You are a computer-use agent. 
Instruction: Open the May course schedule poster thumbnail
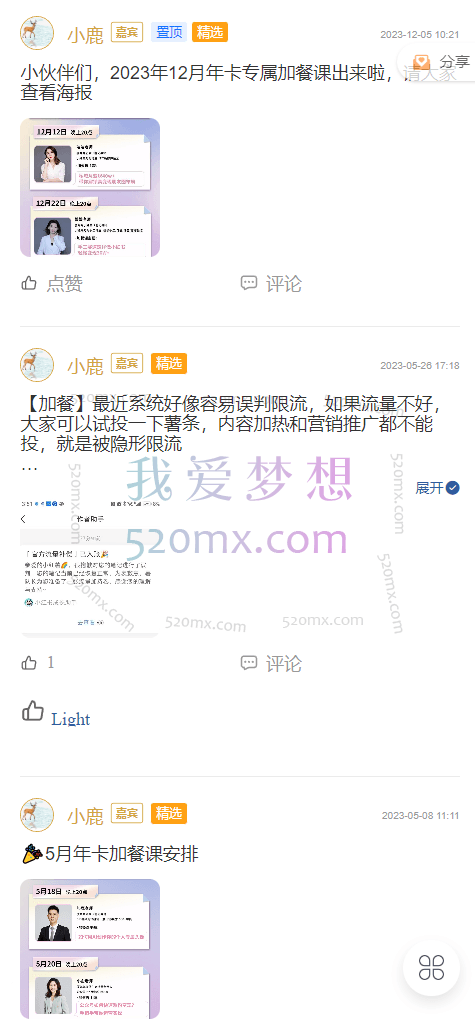pos(90,948)
